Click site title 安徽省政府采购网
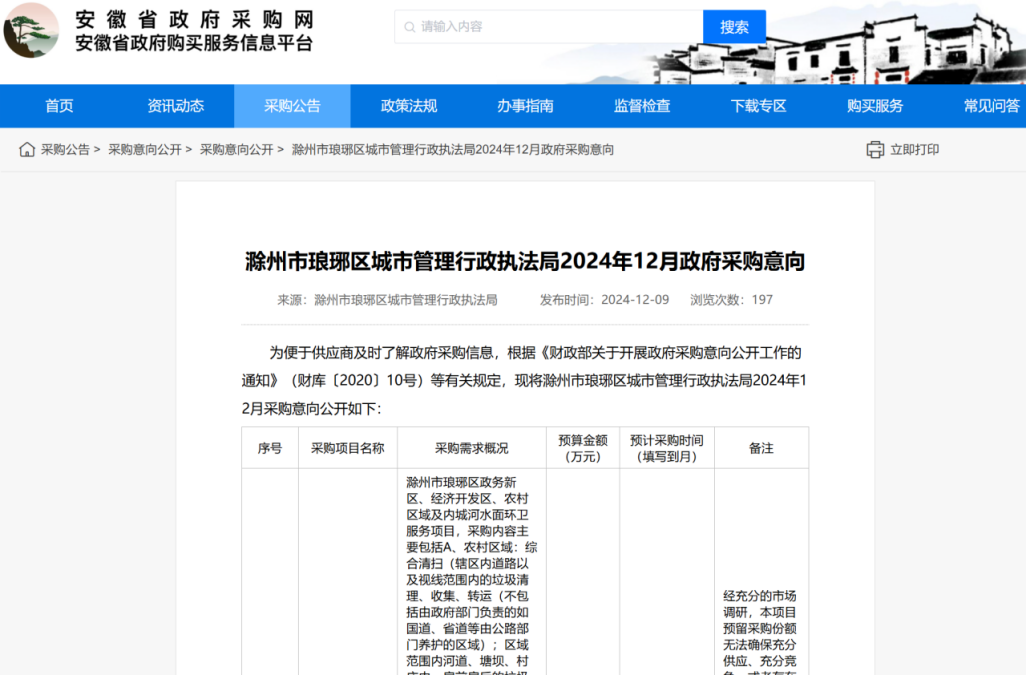This screenshot has height=675, width=1026. [x=194, y=19]
